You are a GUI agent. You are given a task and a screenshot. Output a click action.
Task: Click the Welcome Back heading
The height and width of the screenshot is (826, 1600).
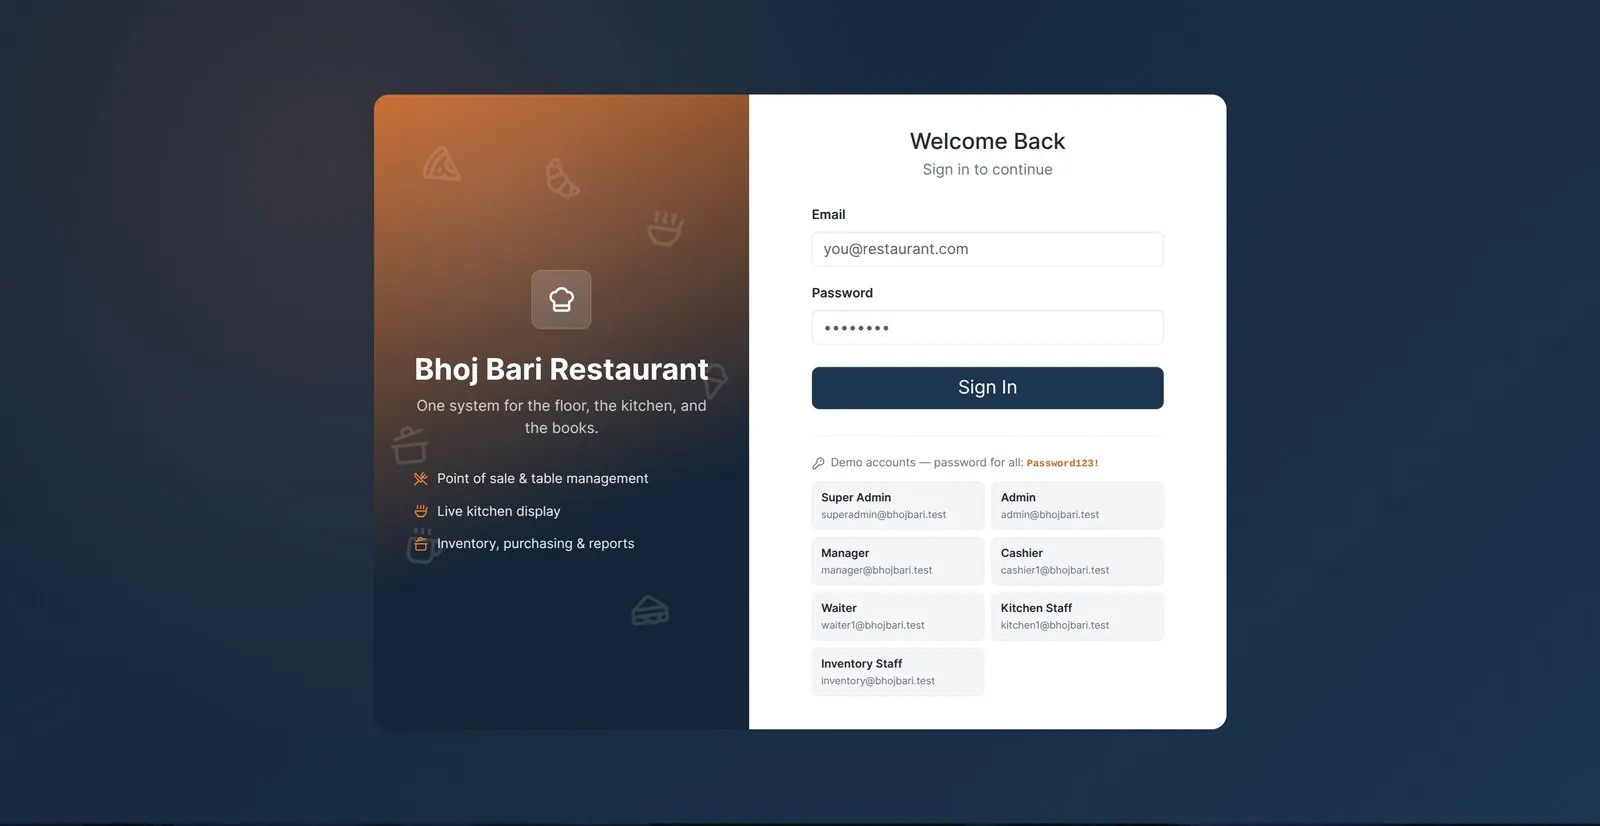[x=987, y=141]
